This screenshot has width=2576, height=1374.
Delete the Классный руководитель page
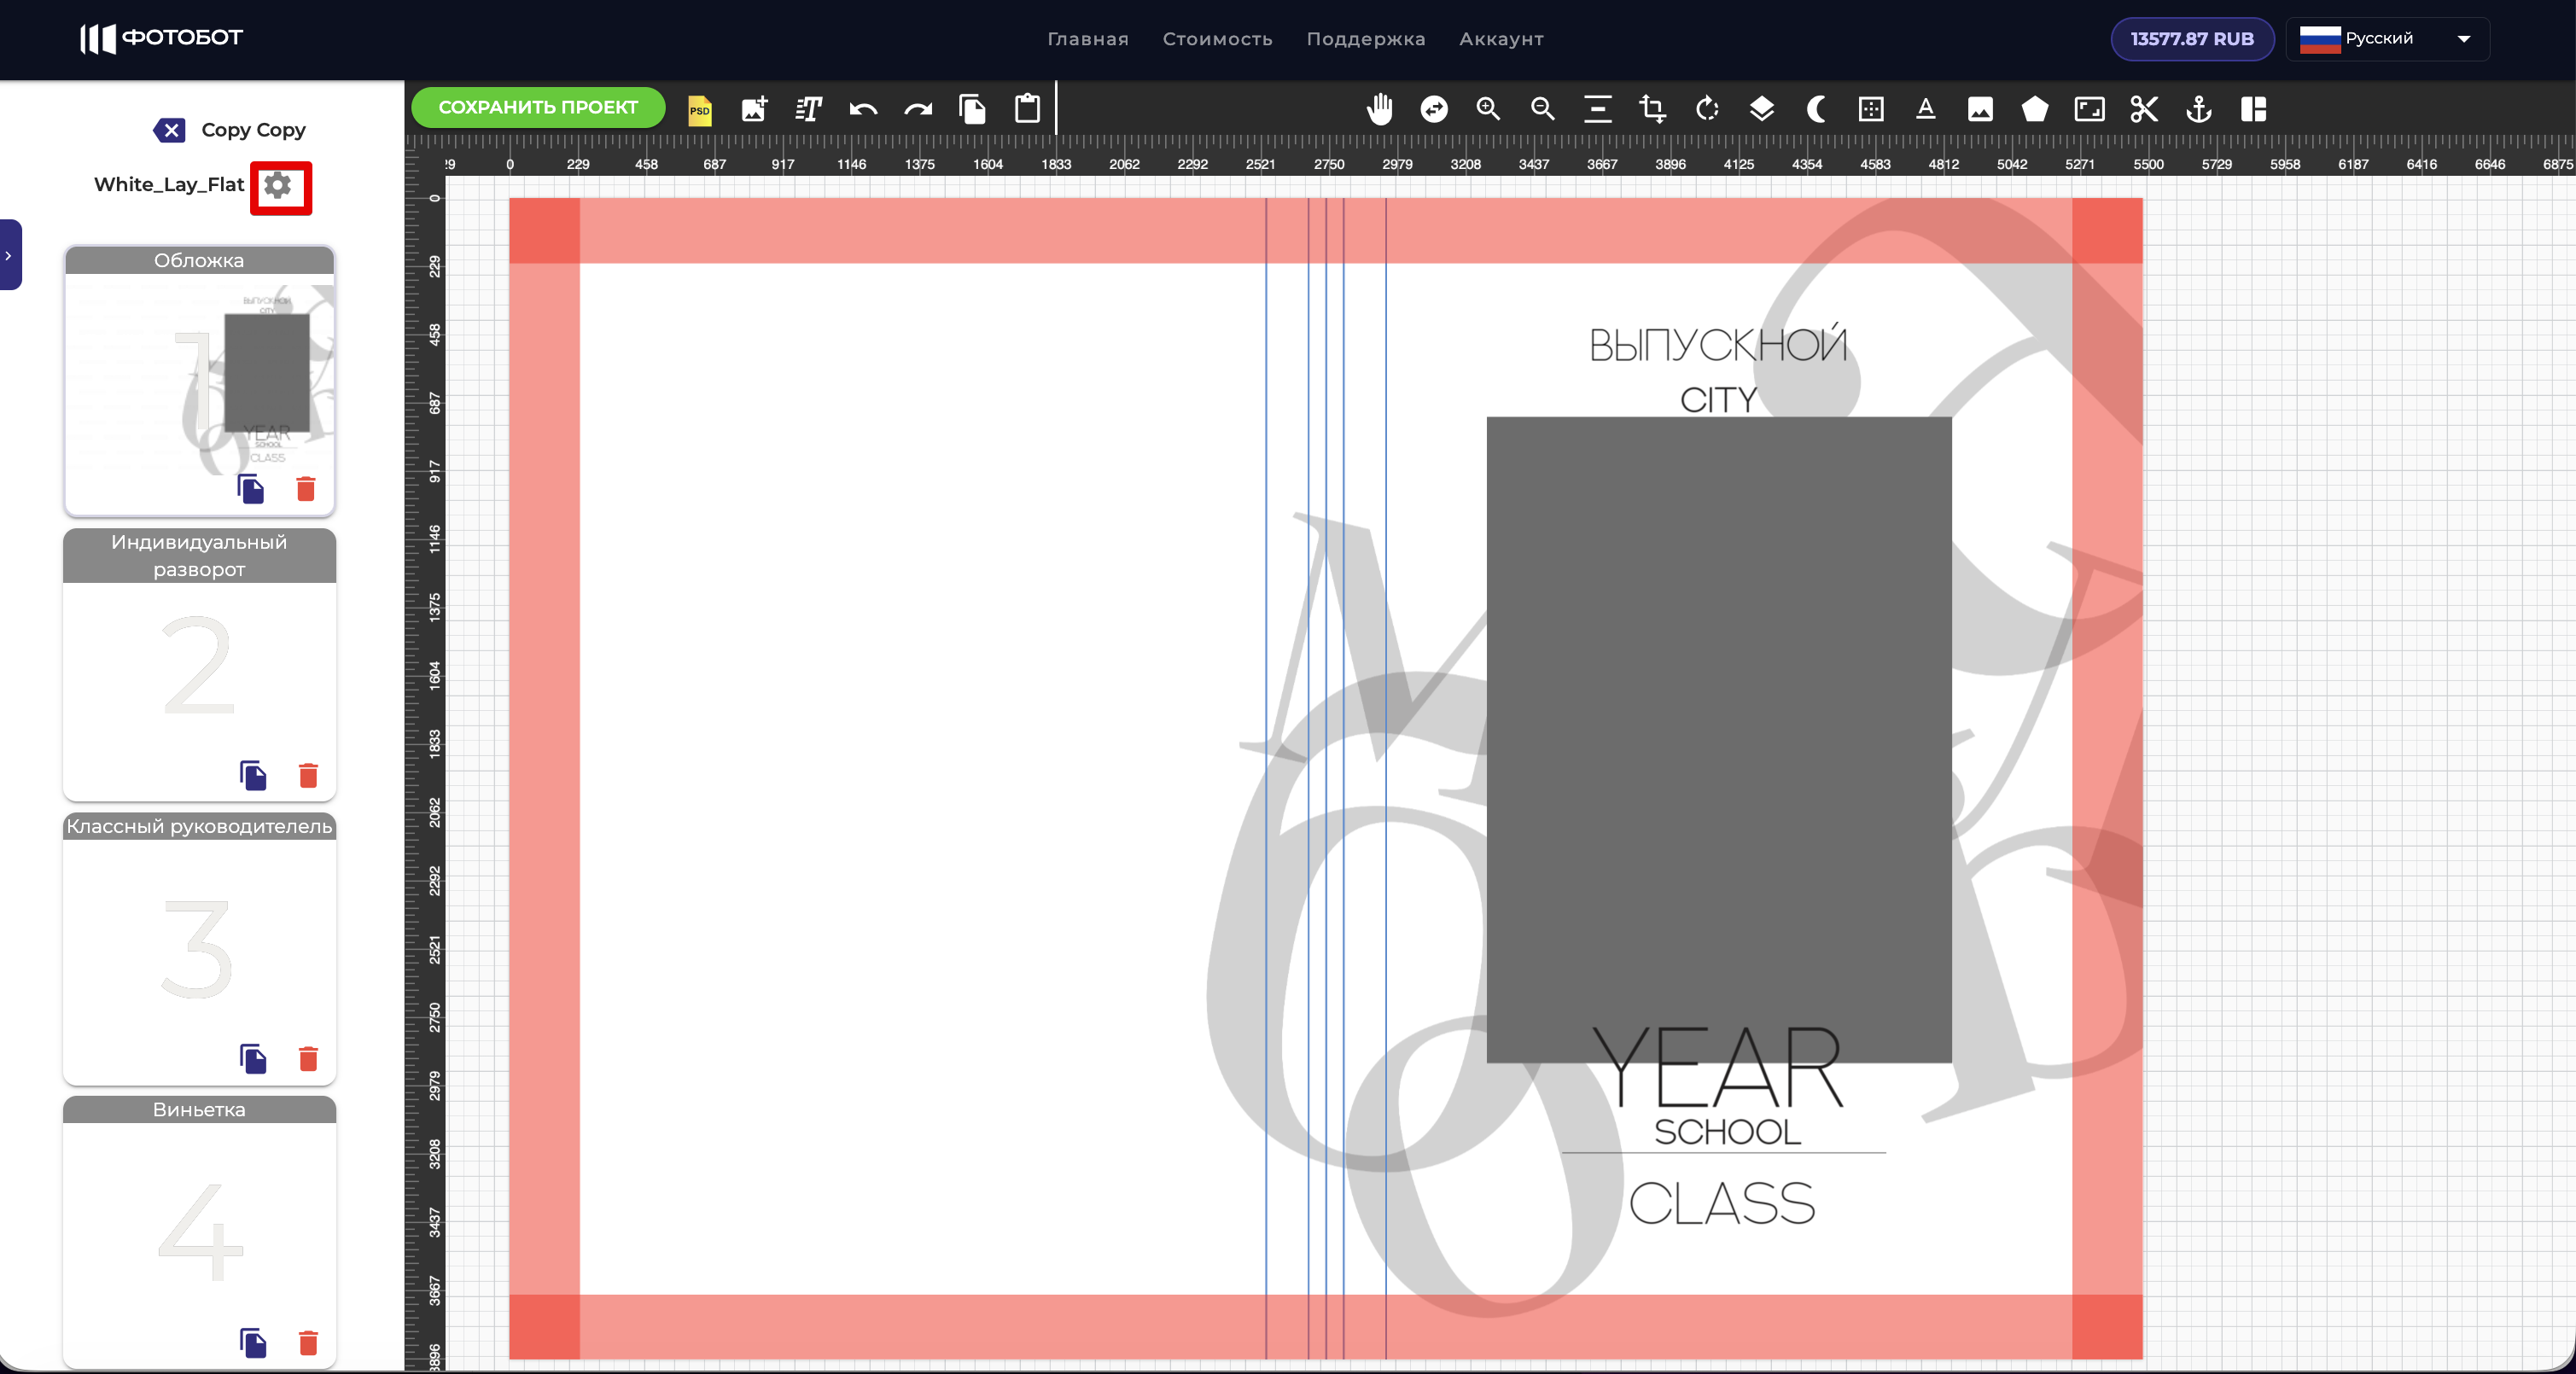point(308,1058)
